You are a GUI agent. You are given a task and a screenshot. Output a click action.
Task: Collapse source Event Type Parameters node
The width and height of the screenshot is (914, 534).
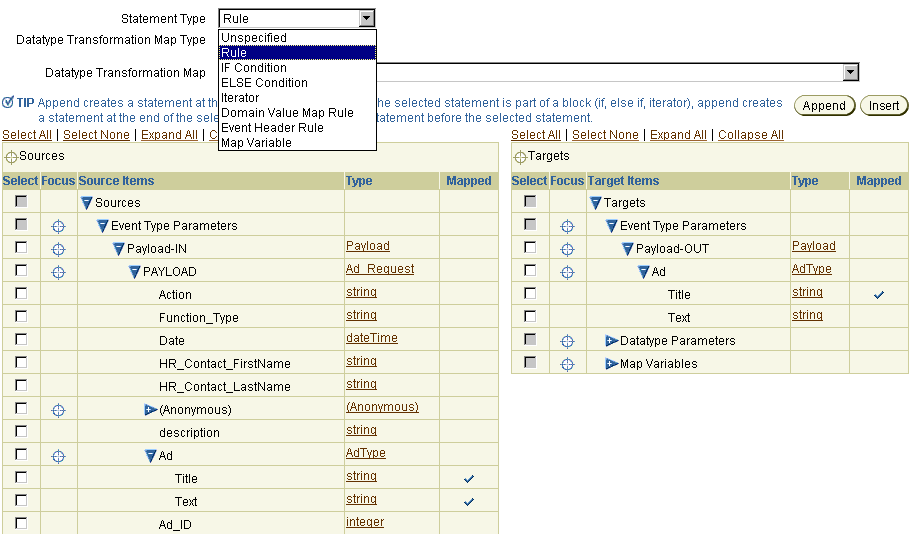[103, 226]
